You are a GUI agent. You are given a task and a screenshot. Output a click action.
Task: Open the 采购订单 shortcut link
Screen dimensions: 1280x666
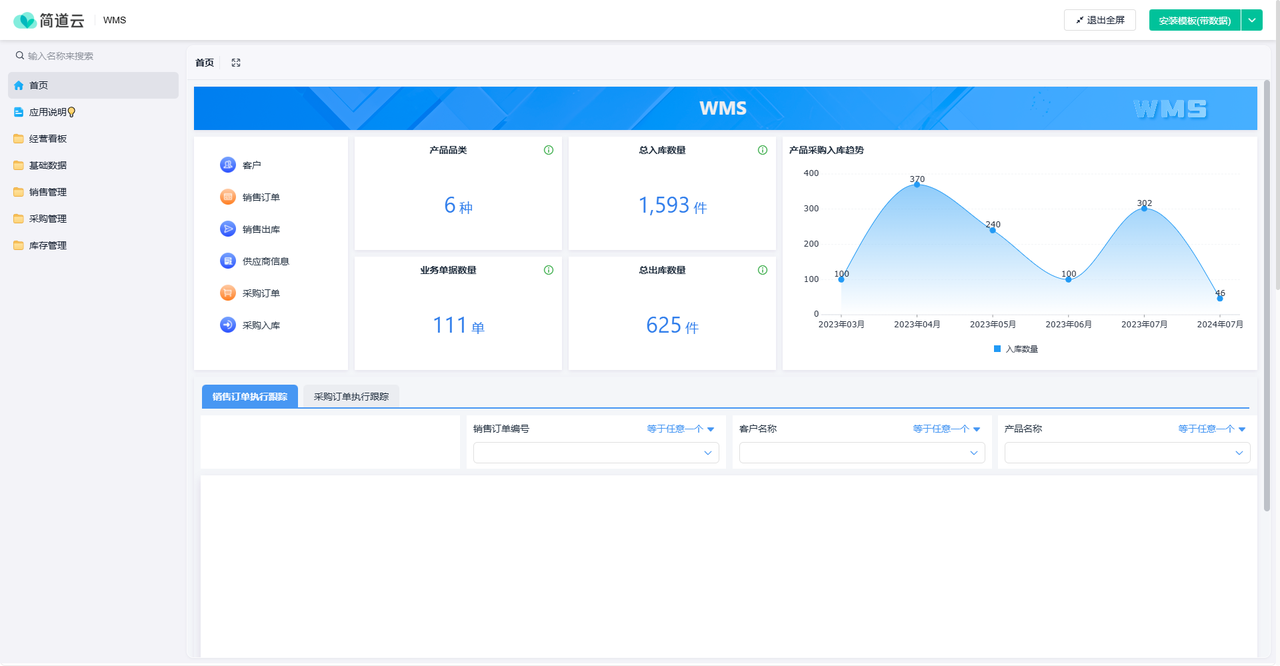[261, 293]
